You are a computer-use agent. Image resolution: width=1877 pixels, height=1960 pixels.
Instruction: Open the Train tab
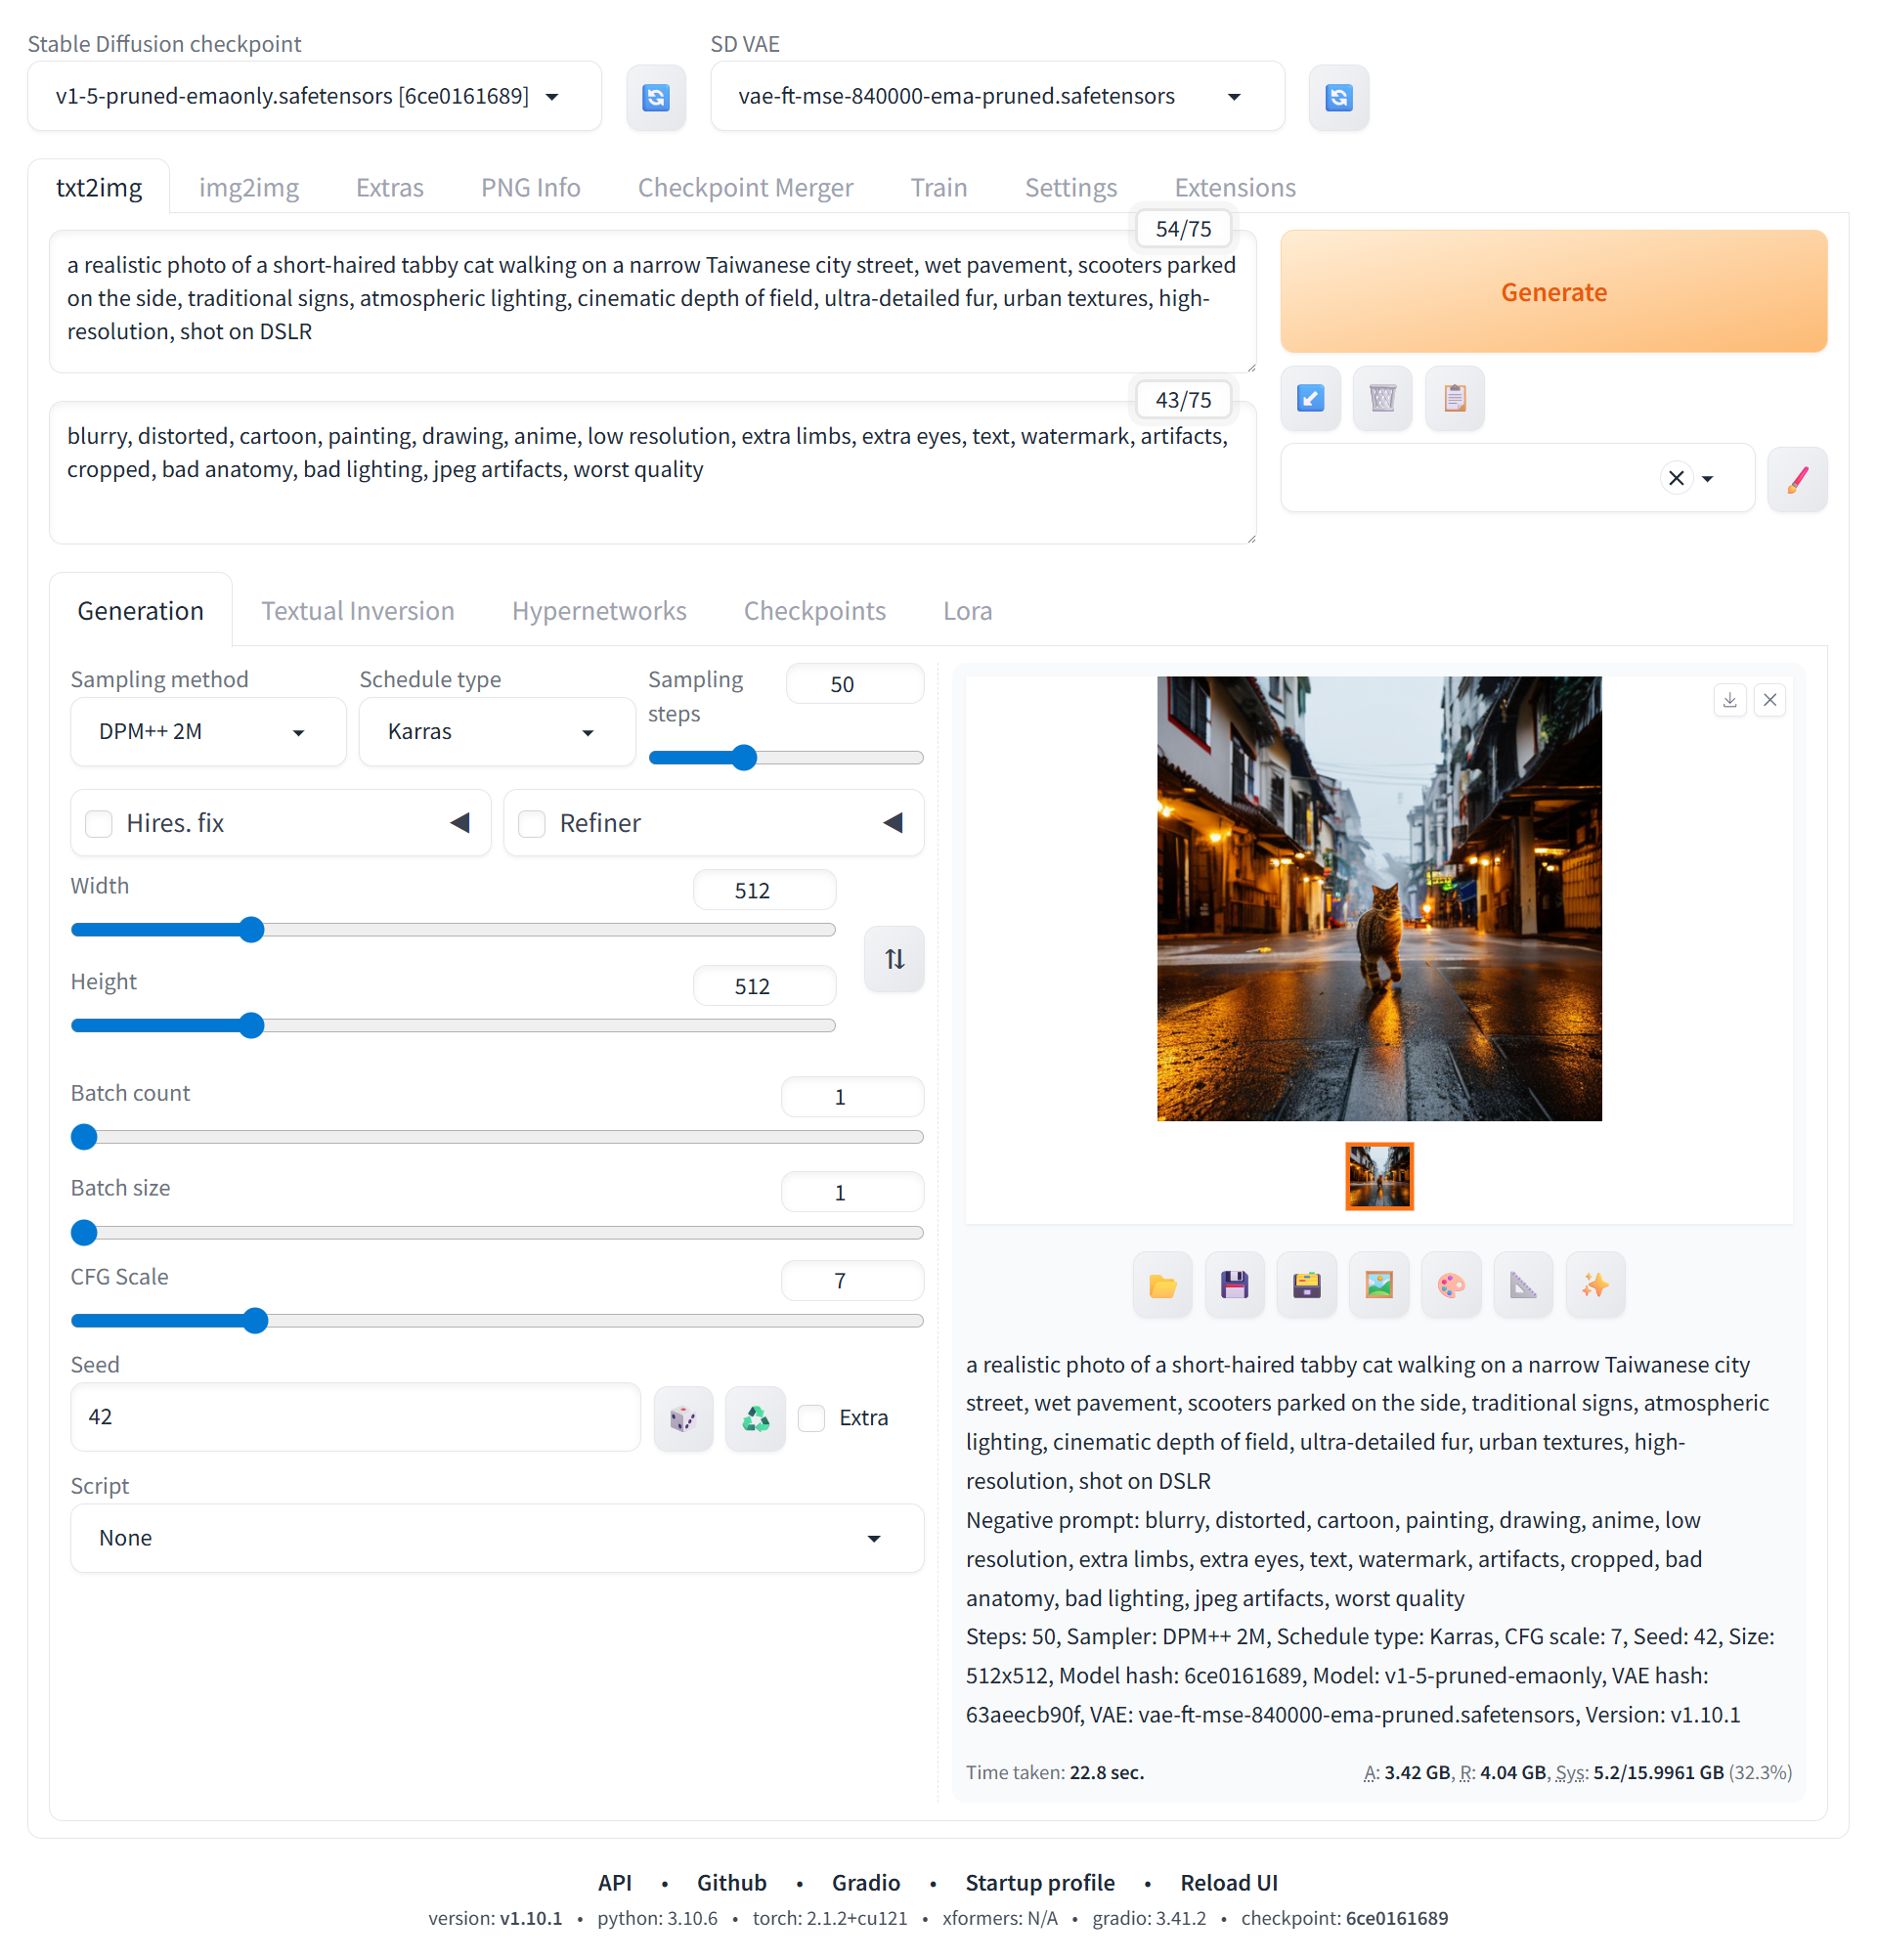[x=939, y=188]
